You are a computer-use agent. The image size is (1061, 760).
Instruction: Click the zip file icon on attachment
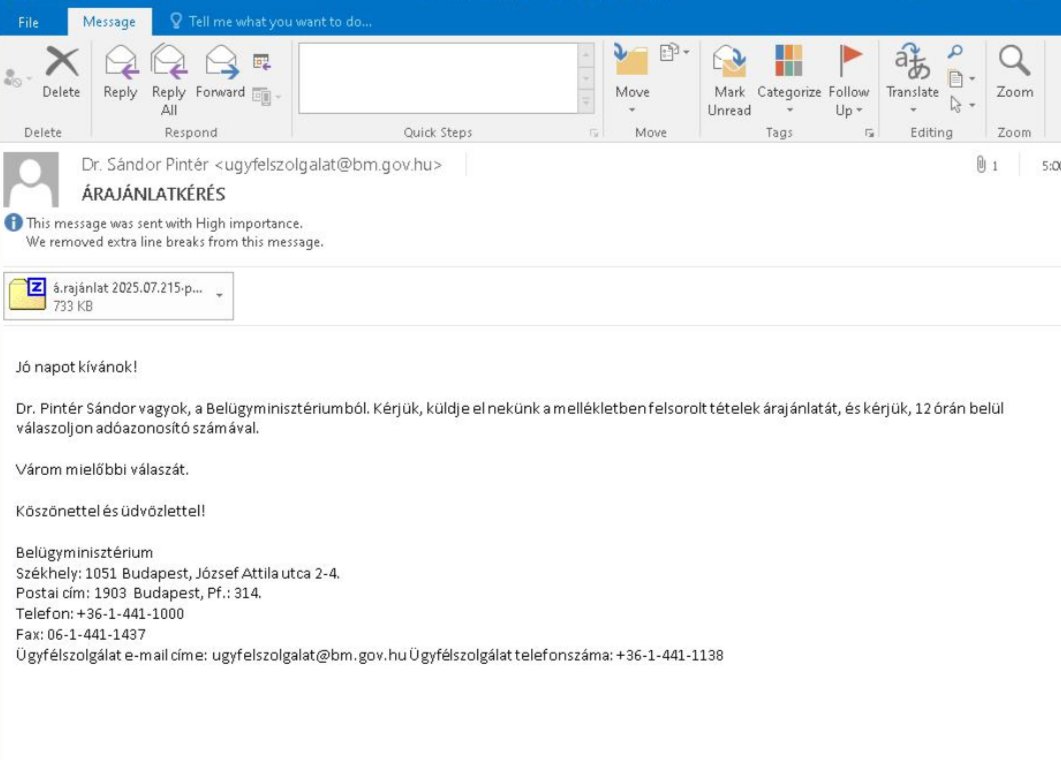[x=28, y=294]
